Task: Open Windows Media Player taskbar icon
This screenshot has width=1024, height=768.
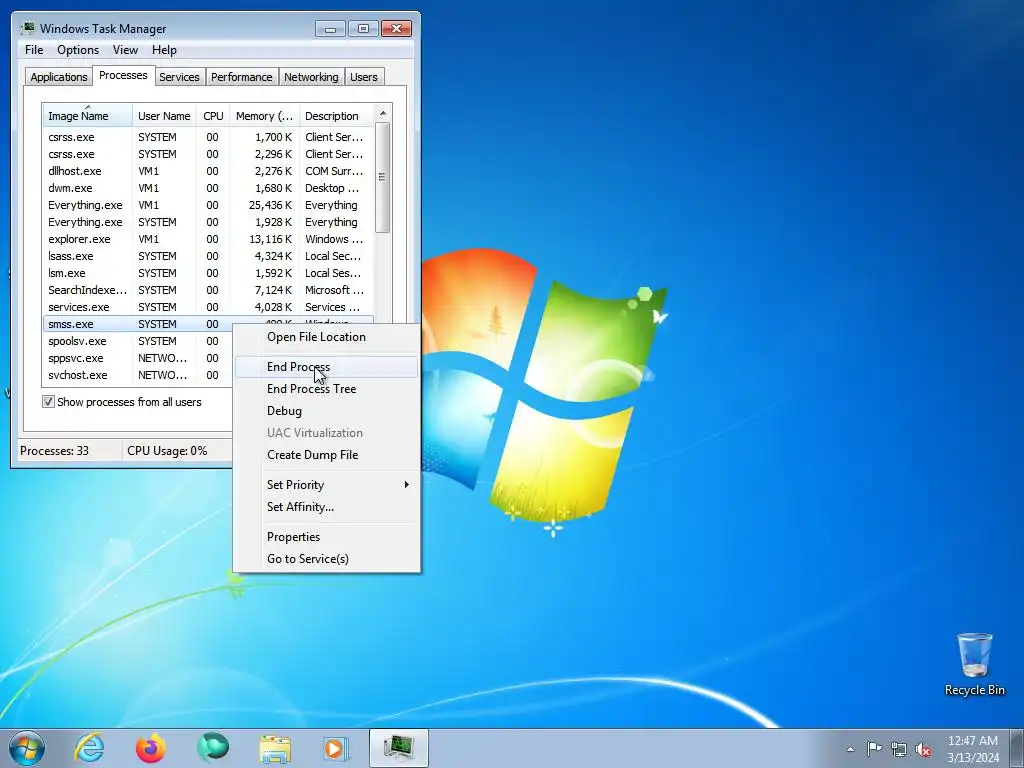Action: [x=336, y=748]
